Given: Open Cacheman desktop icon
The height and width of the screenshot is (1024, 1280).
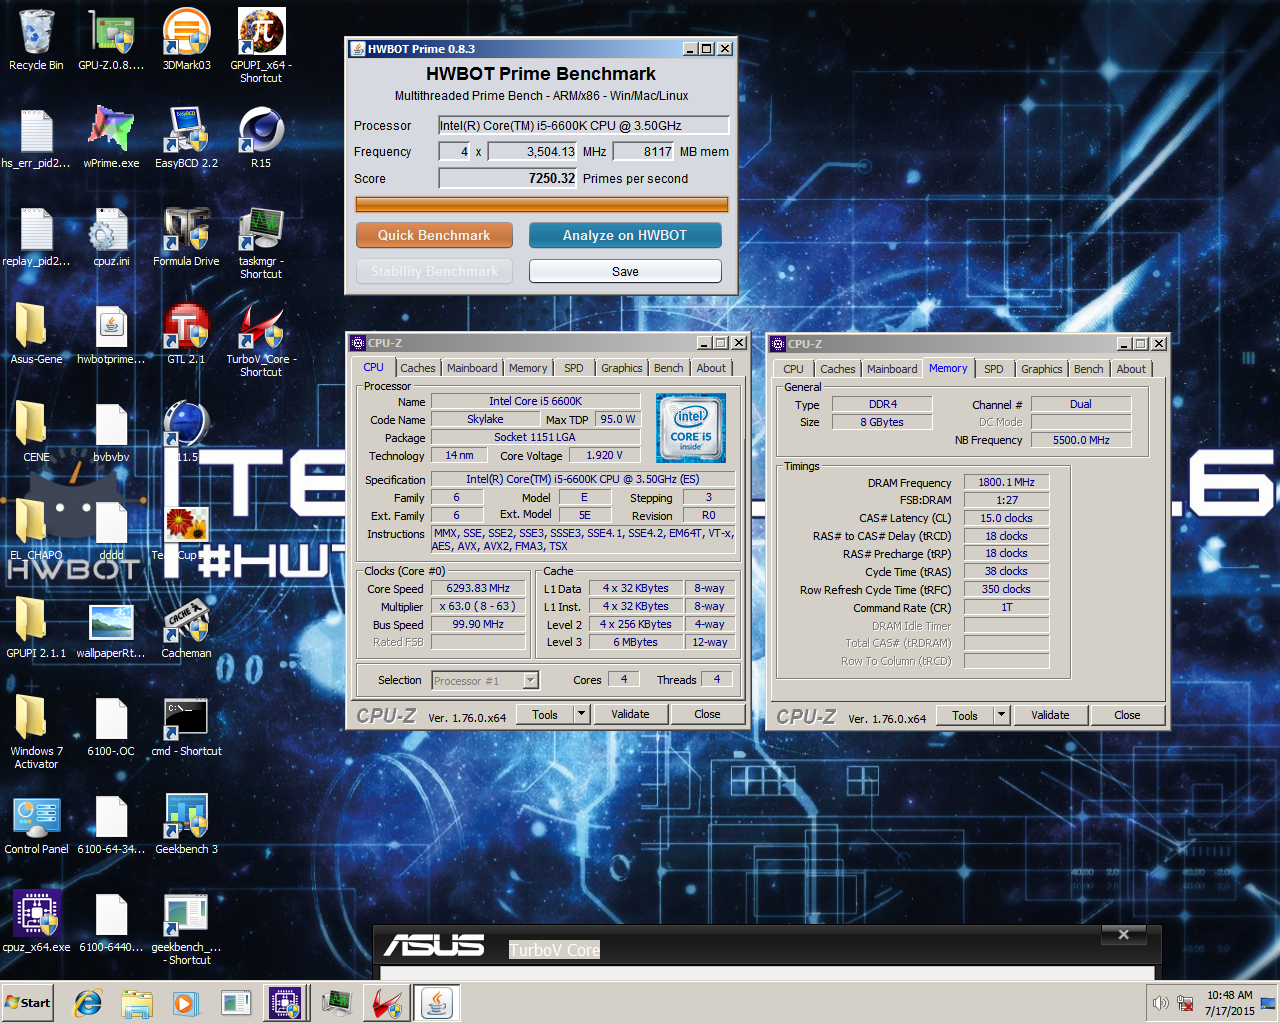Looking at the screenshot, I should (x=187, y=628).
